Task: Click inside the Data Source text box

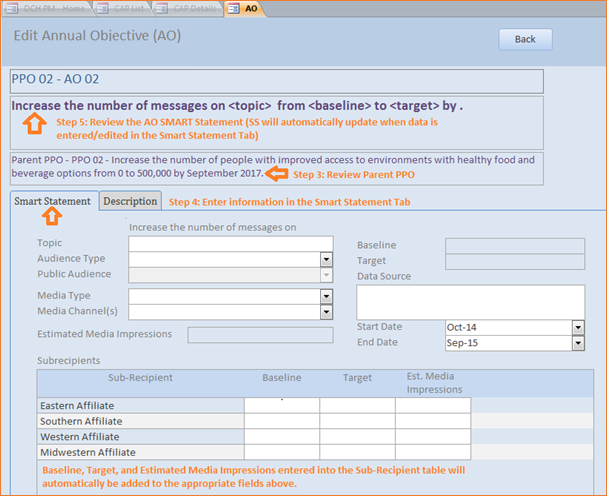Action: [x=471, y=302]
